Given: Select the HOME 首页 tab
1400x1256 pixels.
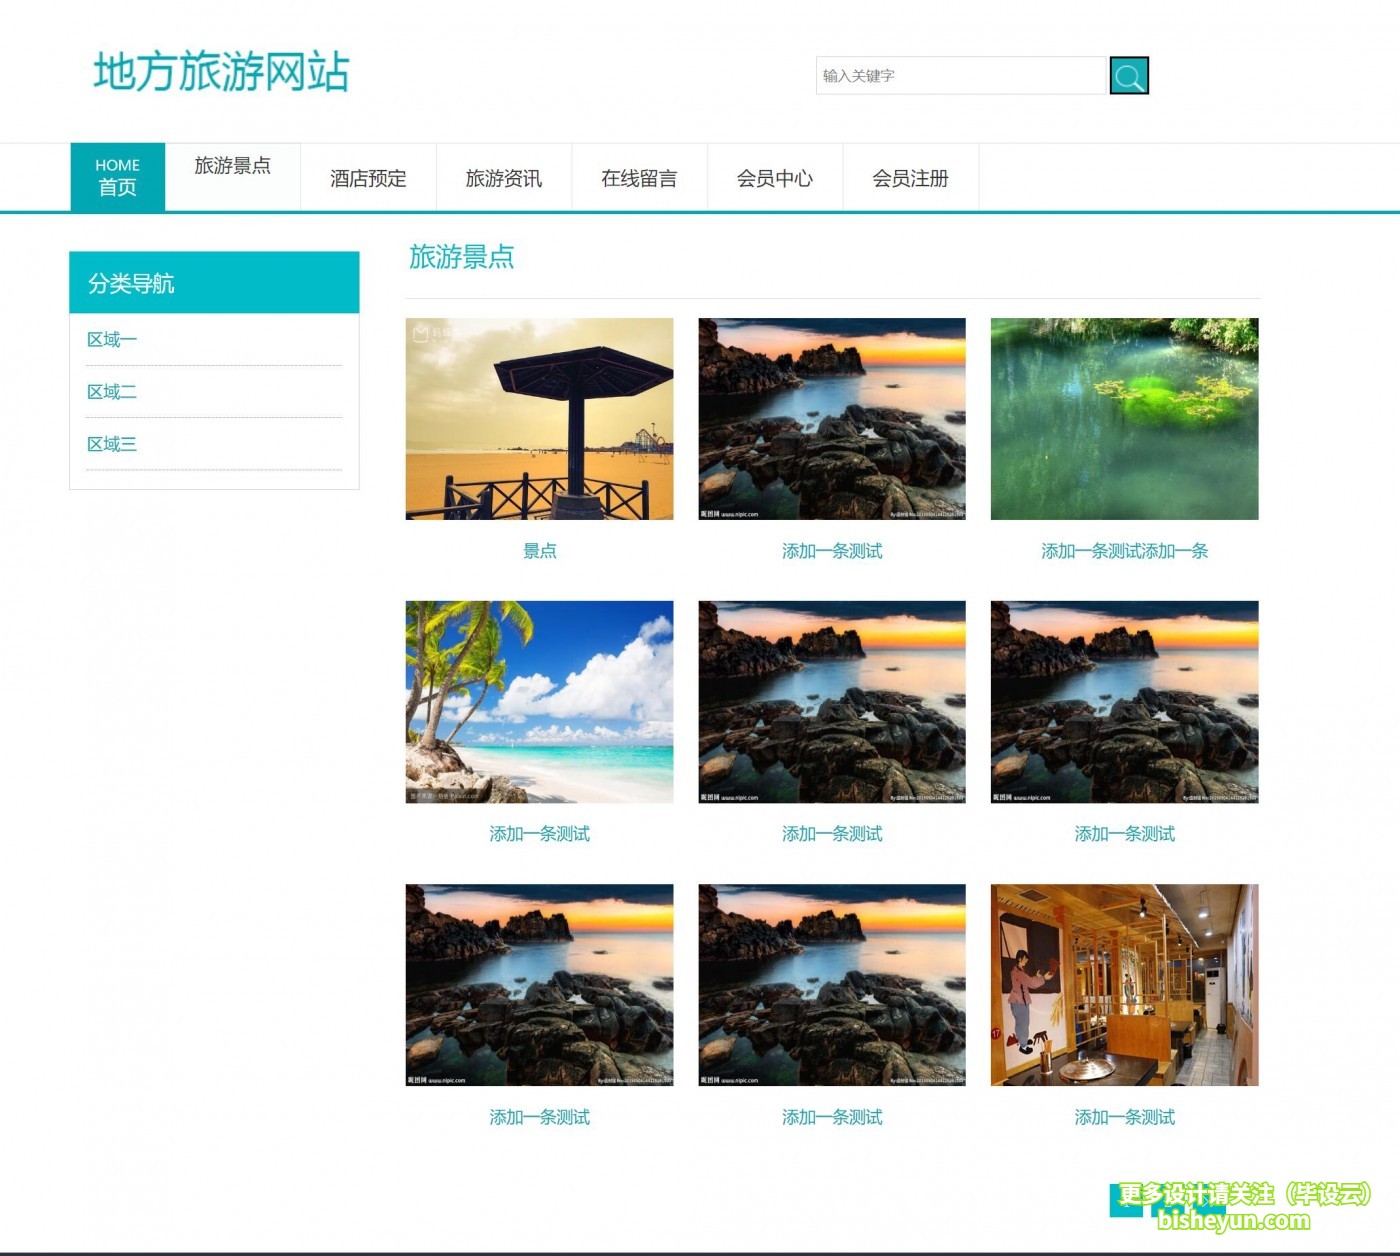Looking at the screenshot, I should pos(117,175).
